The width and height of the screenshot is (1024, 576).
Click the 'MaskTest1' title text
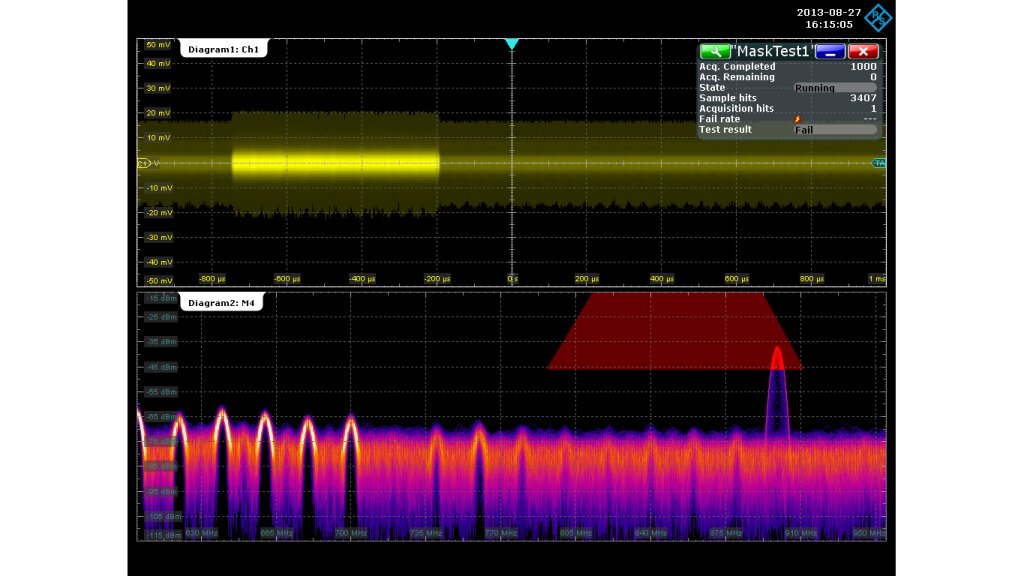[773, 52]
